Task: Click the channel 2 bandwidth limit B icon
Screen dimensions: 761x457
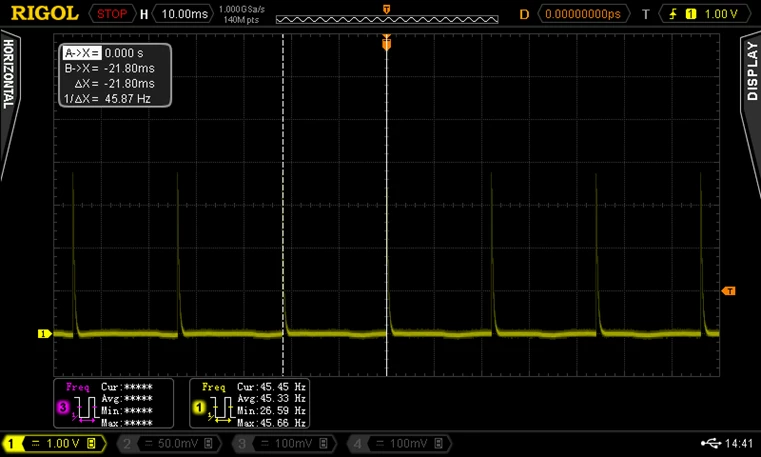Action: 208,443
